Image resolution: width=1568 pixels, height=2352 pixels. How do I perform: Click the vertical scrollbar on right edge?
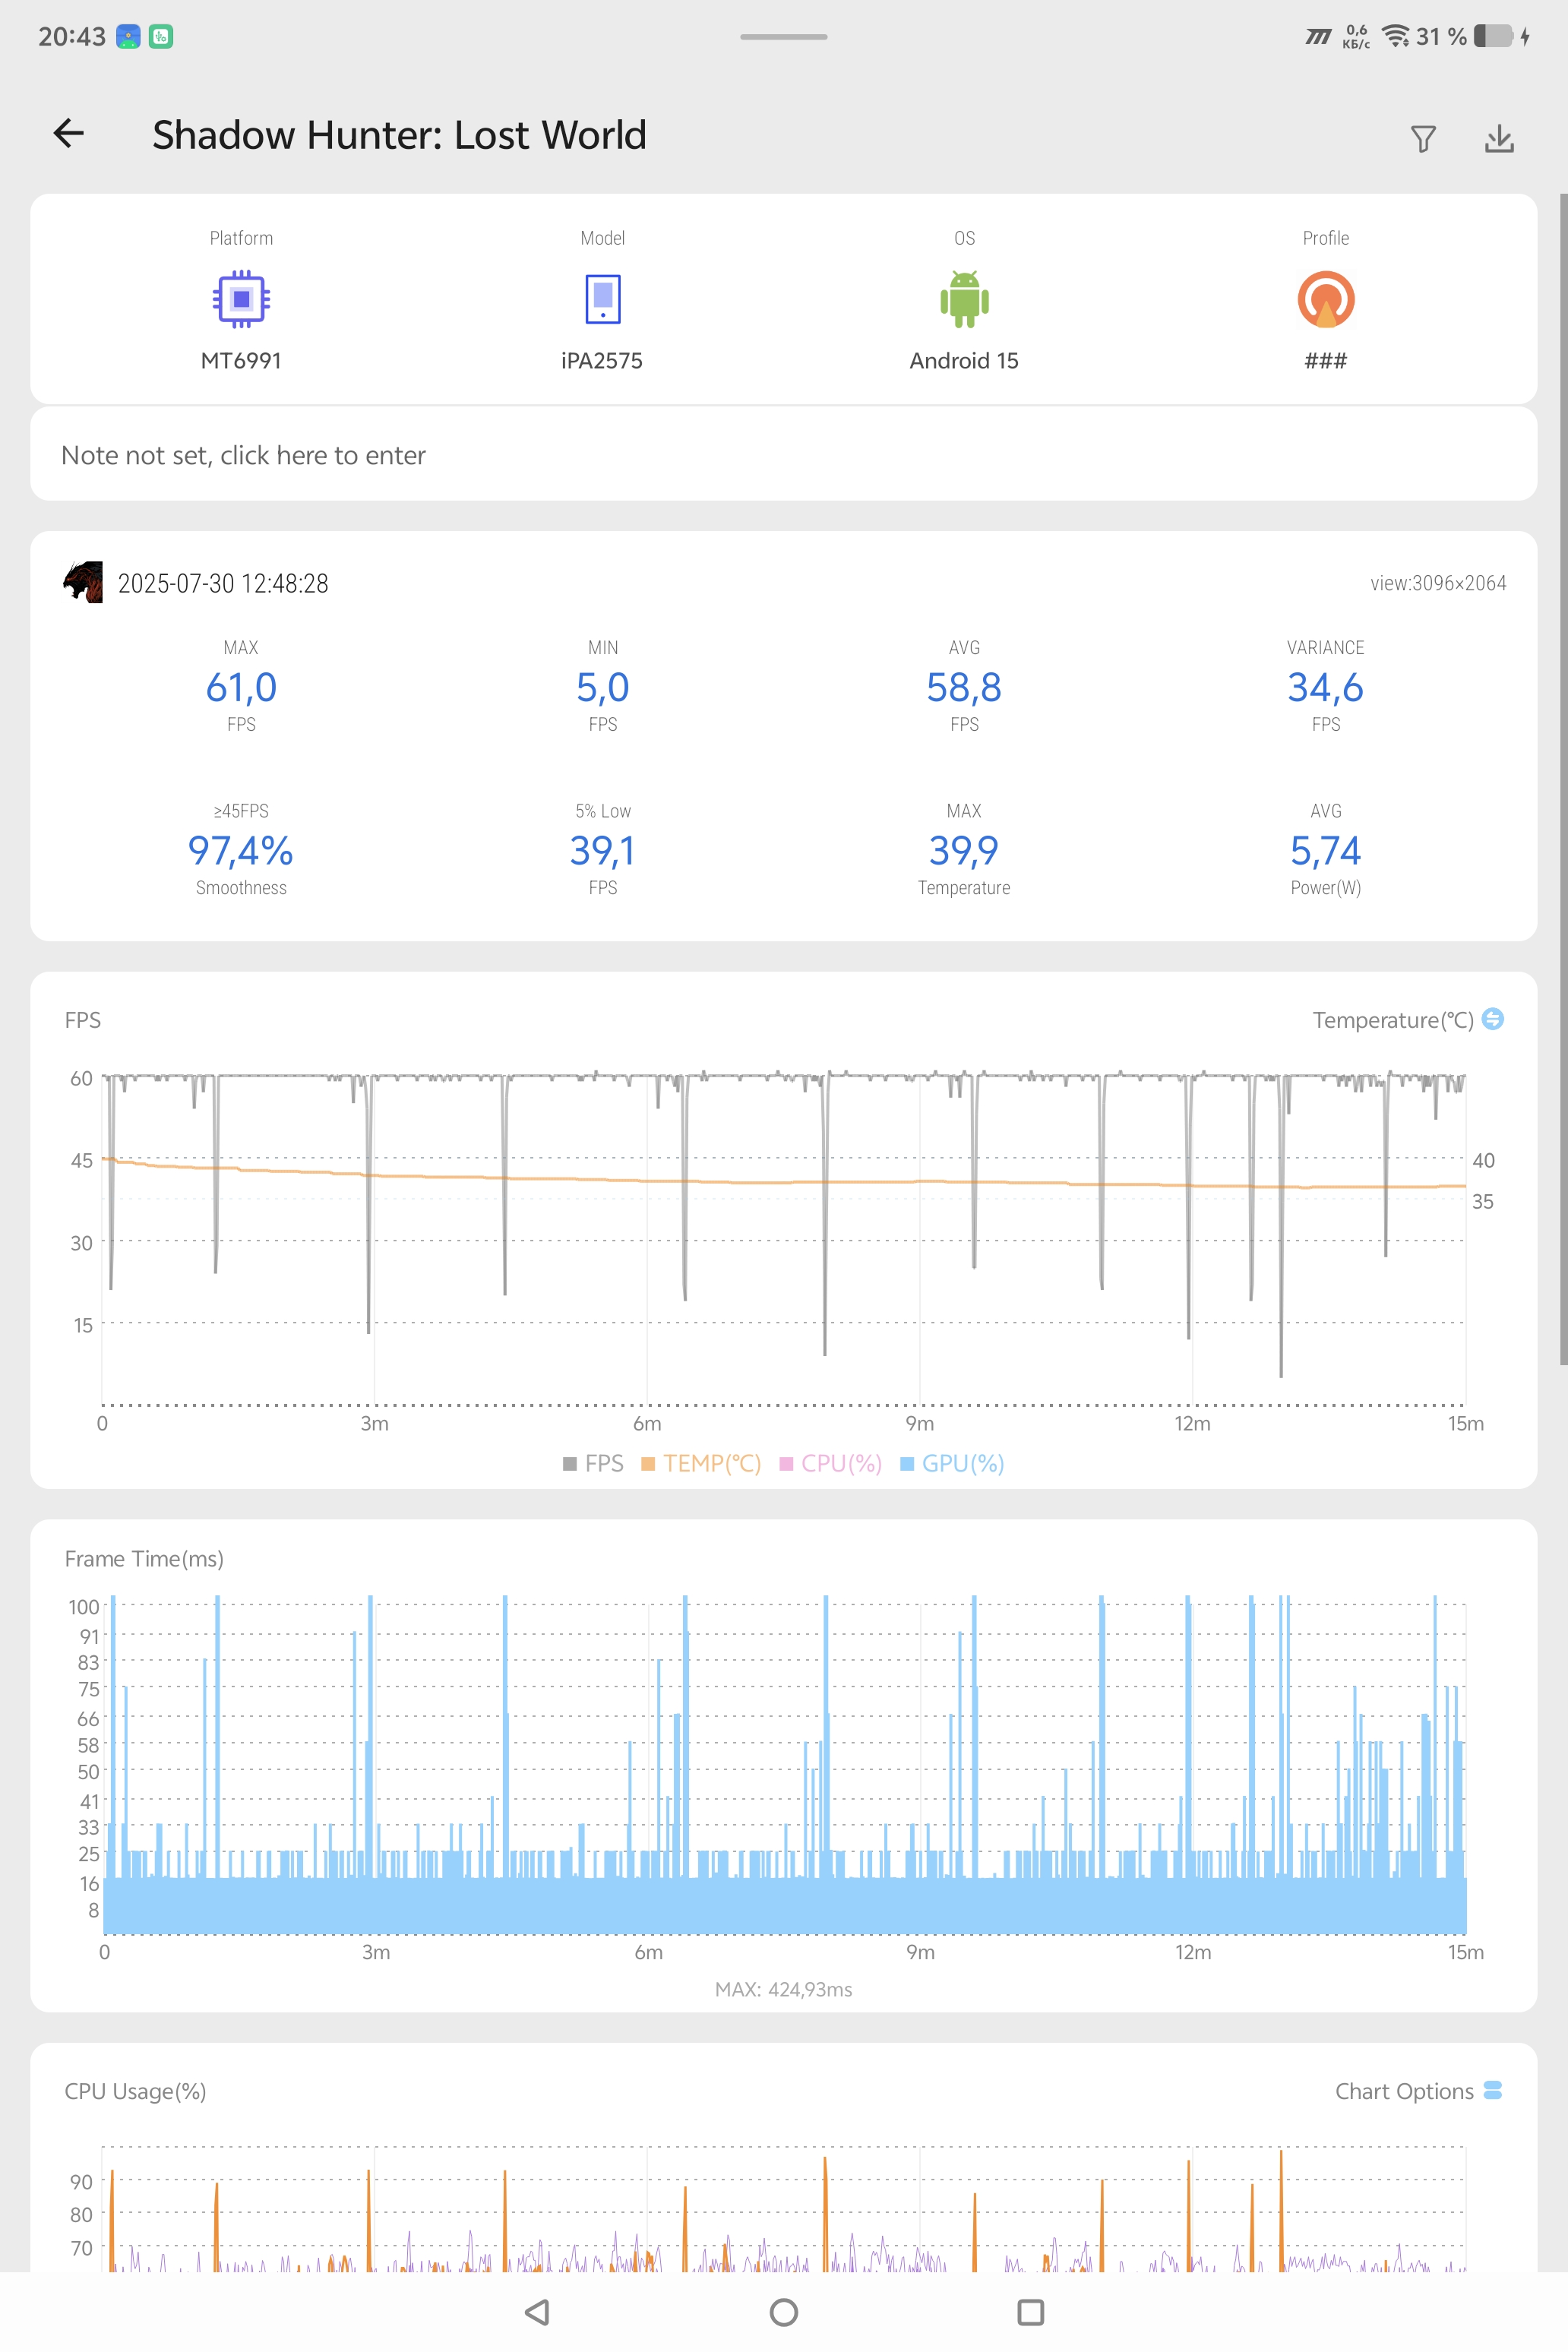(x=1563, y=778)
